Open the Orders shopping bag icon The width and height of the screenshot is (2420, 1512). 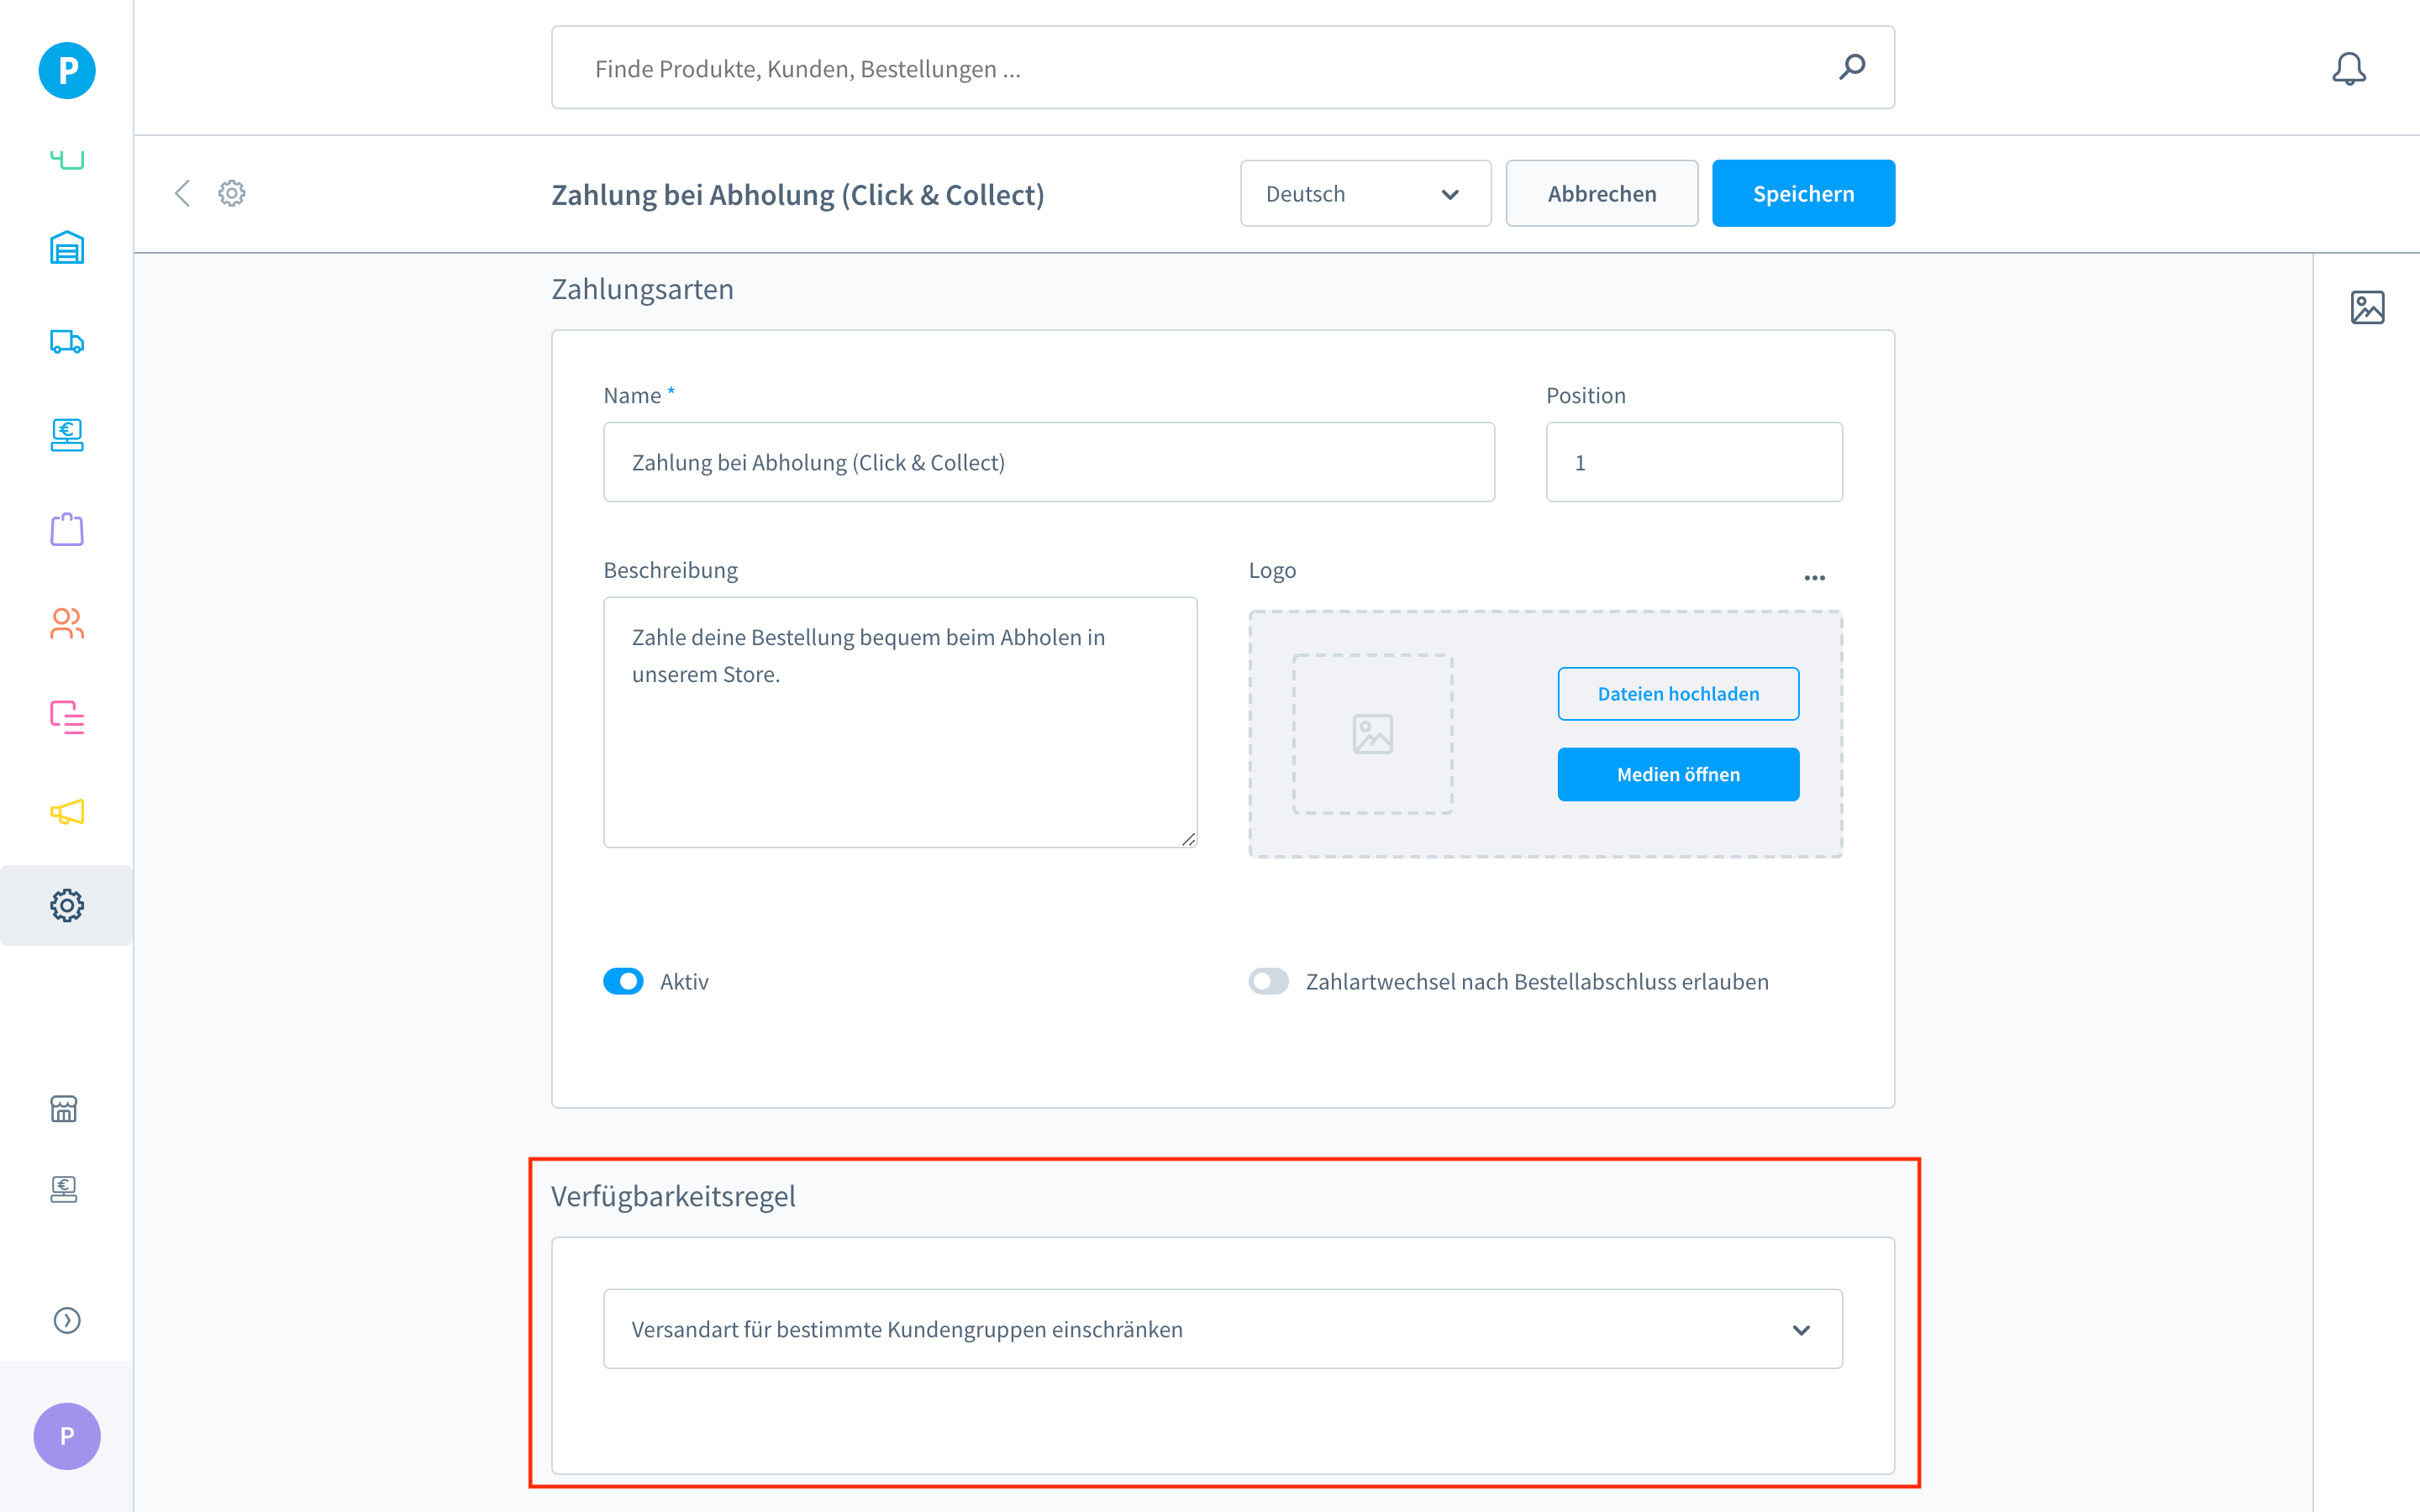pyautogui.click(x=67, y=529)
